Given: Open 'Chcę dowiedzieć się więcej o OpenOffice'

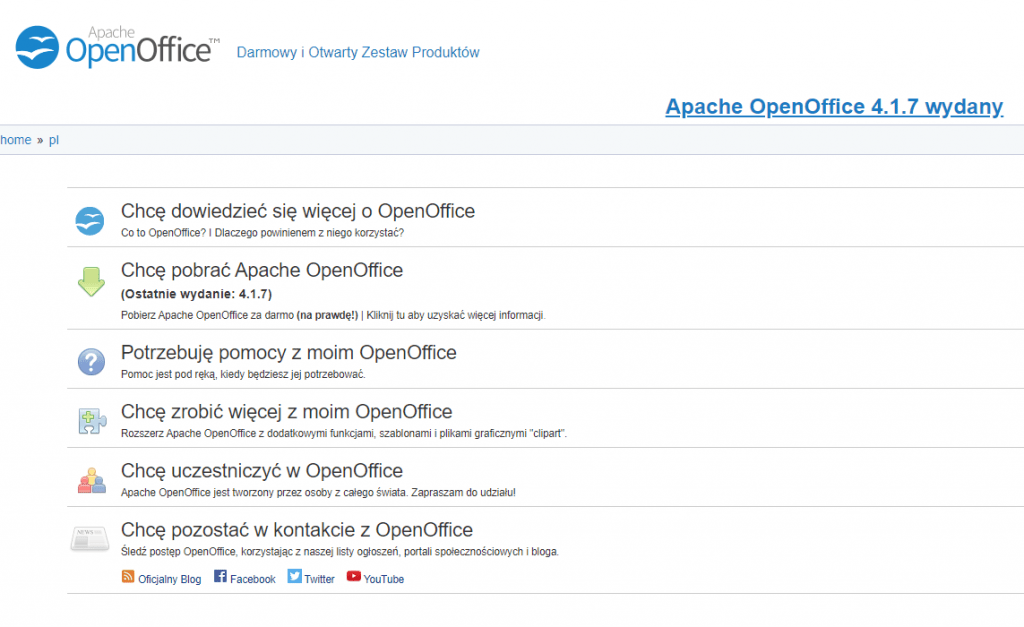Looking at the screenshot, I should click(297, 211).
